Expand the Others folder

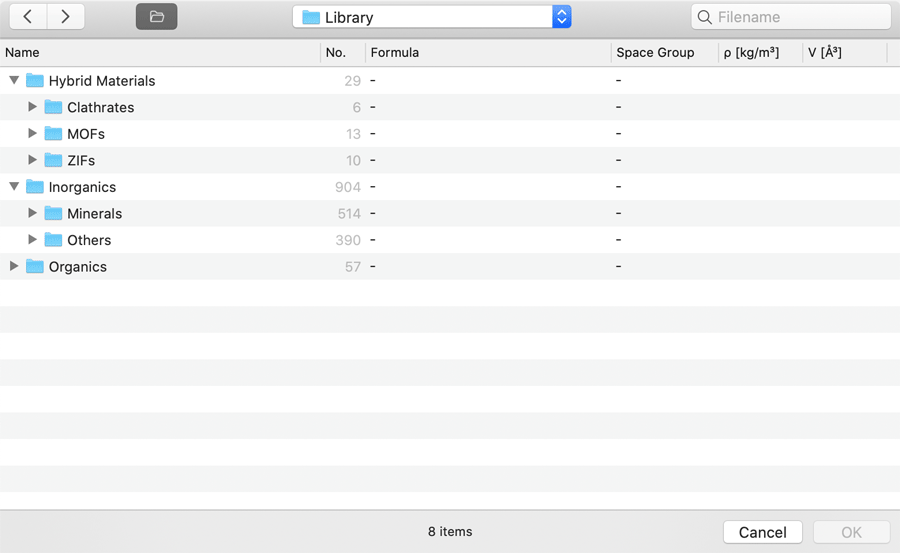pos(33,240)
